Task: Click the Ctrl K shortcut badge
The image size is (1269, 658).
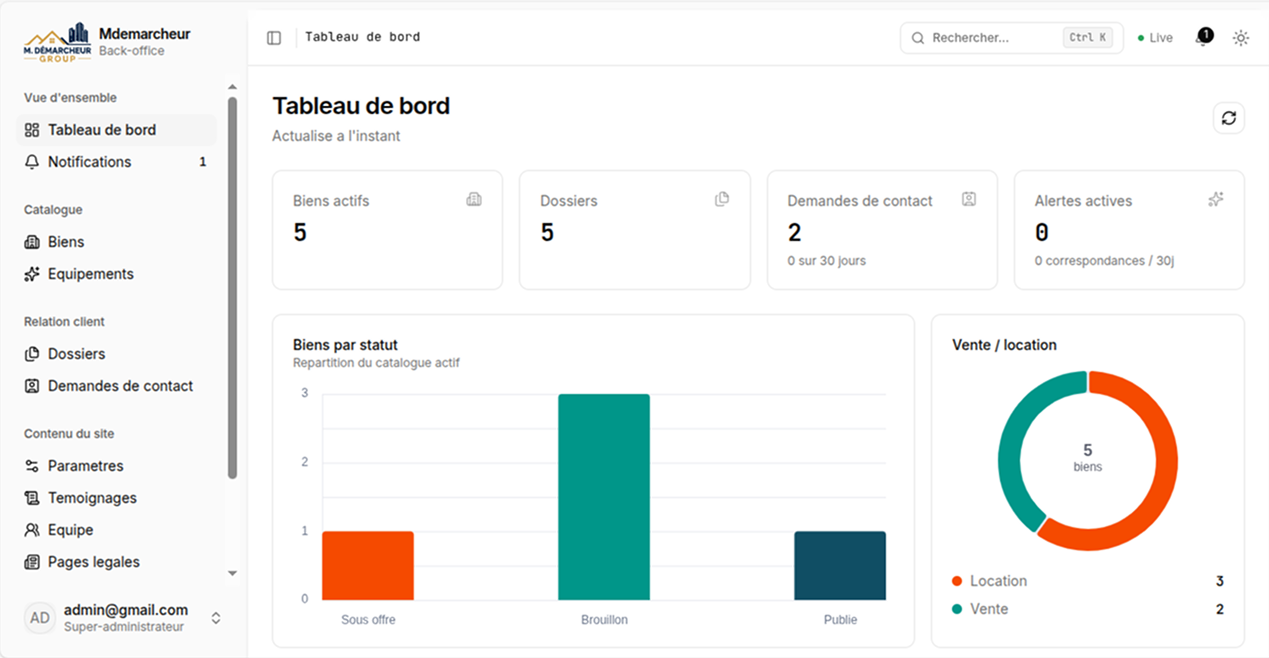Action: click(1088, 38)
